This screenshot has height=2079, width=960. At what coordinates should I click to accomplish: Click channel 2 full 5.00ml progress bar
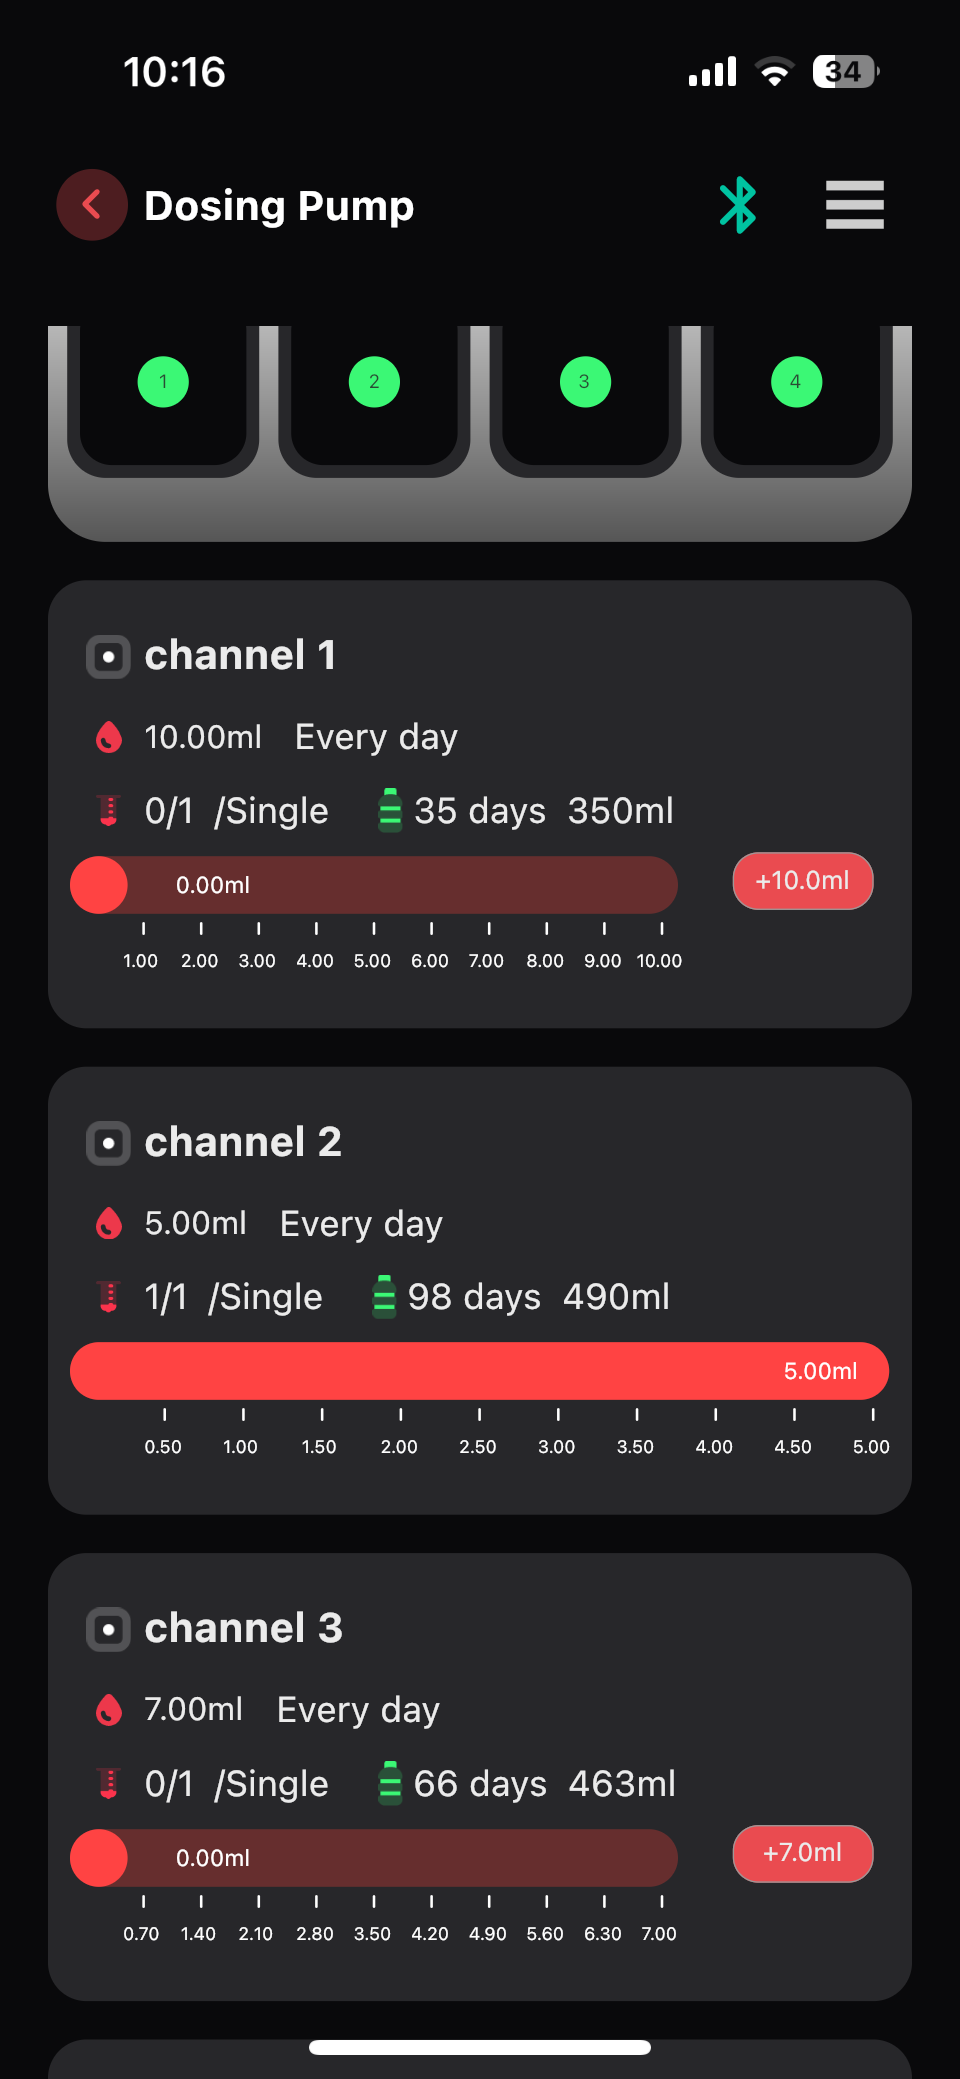[479, 1371]
